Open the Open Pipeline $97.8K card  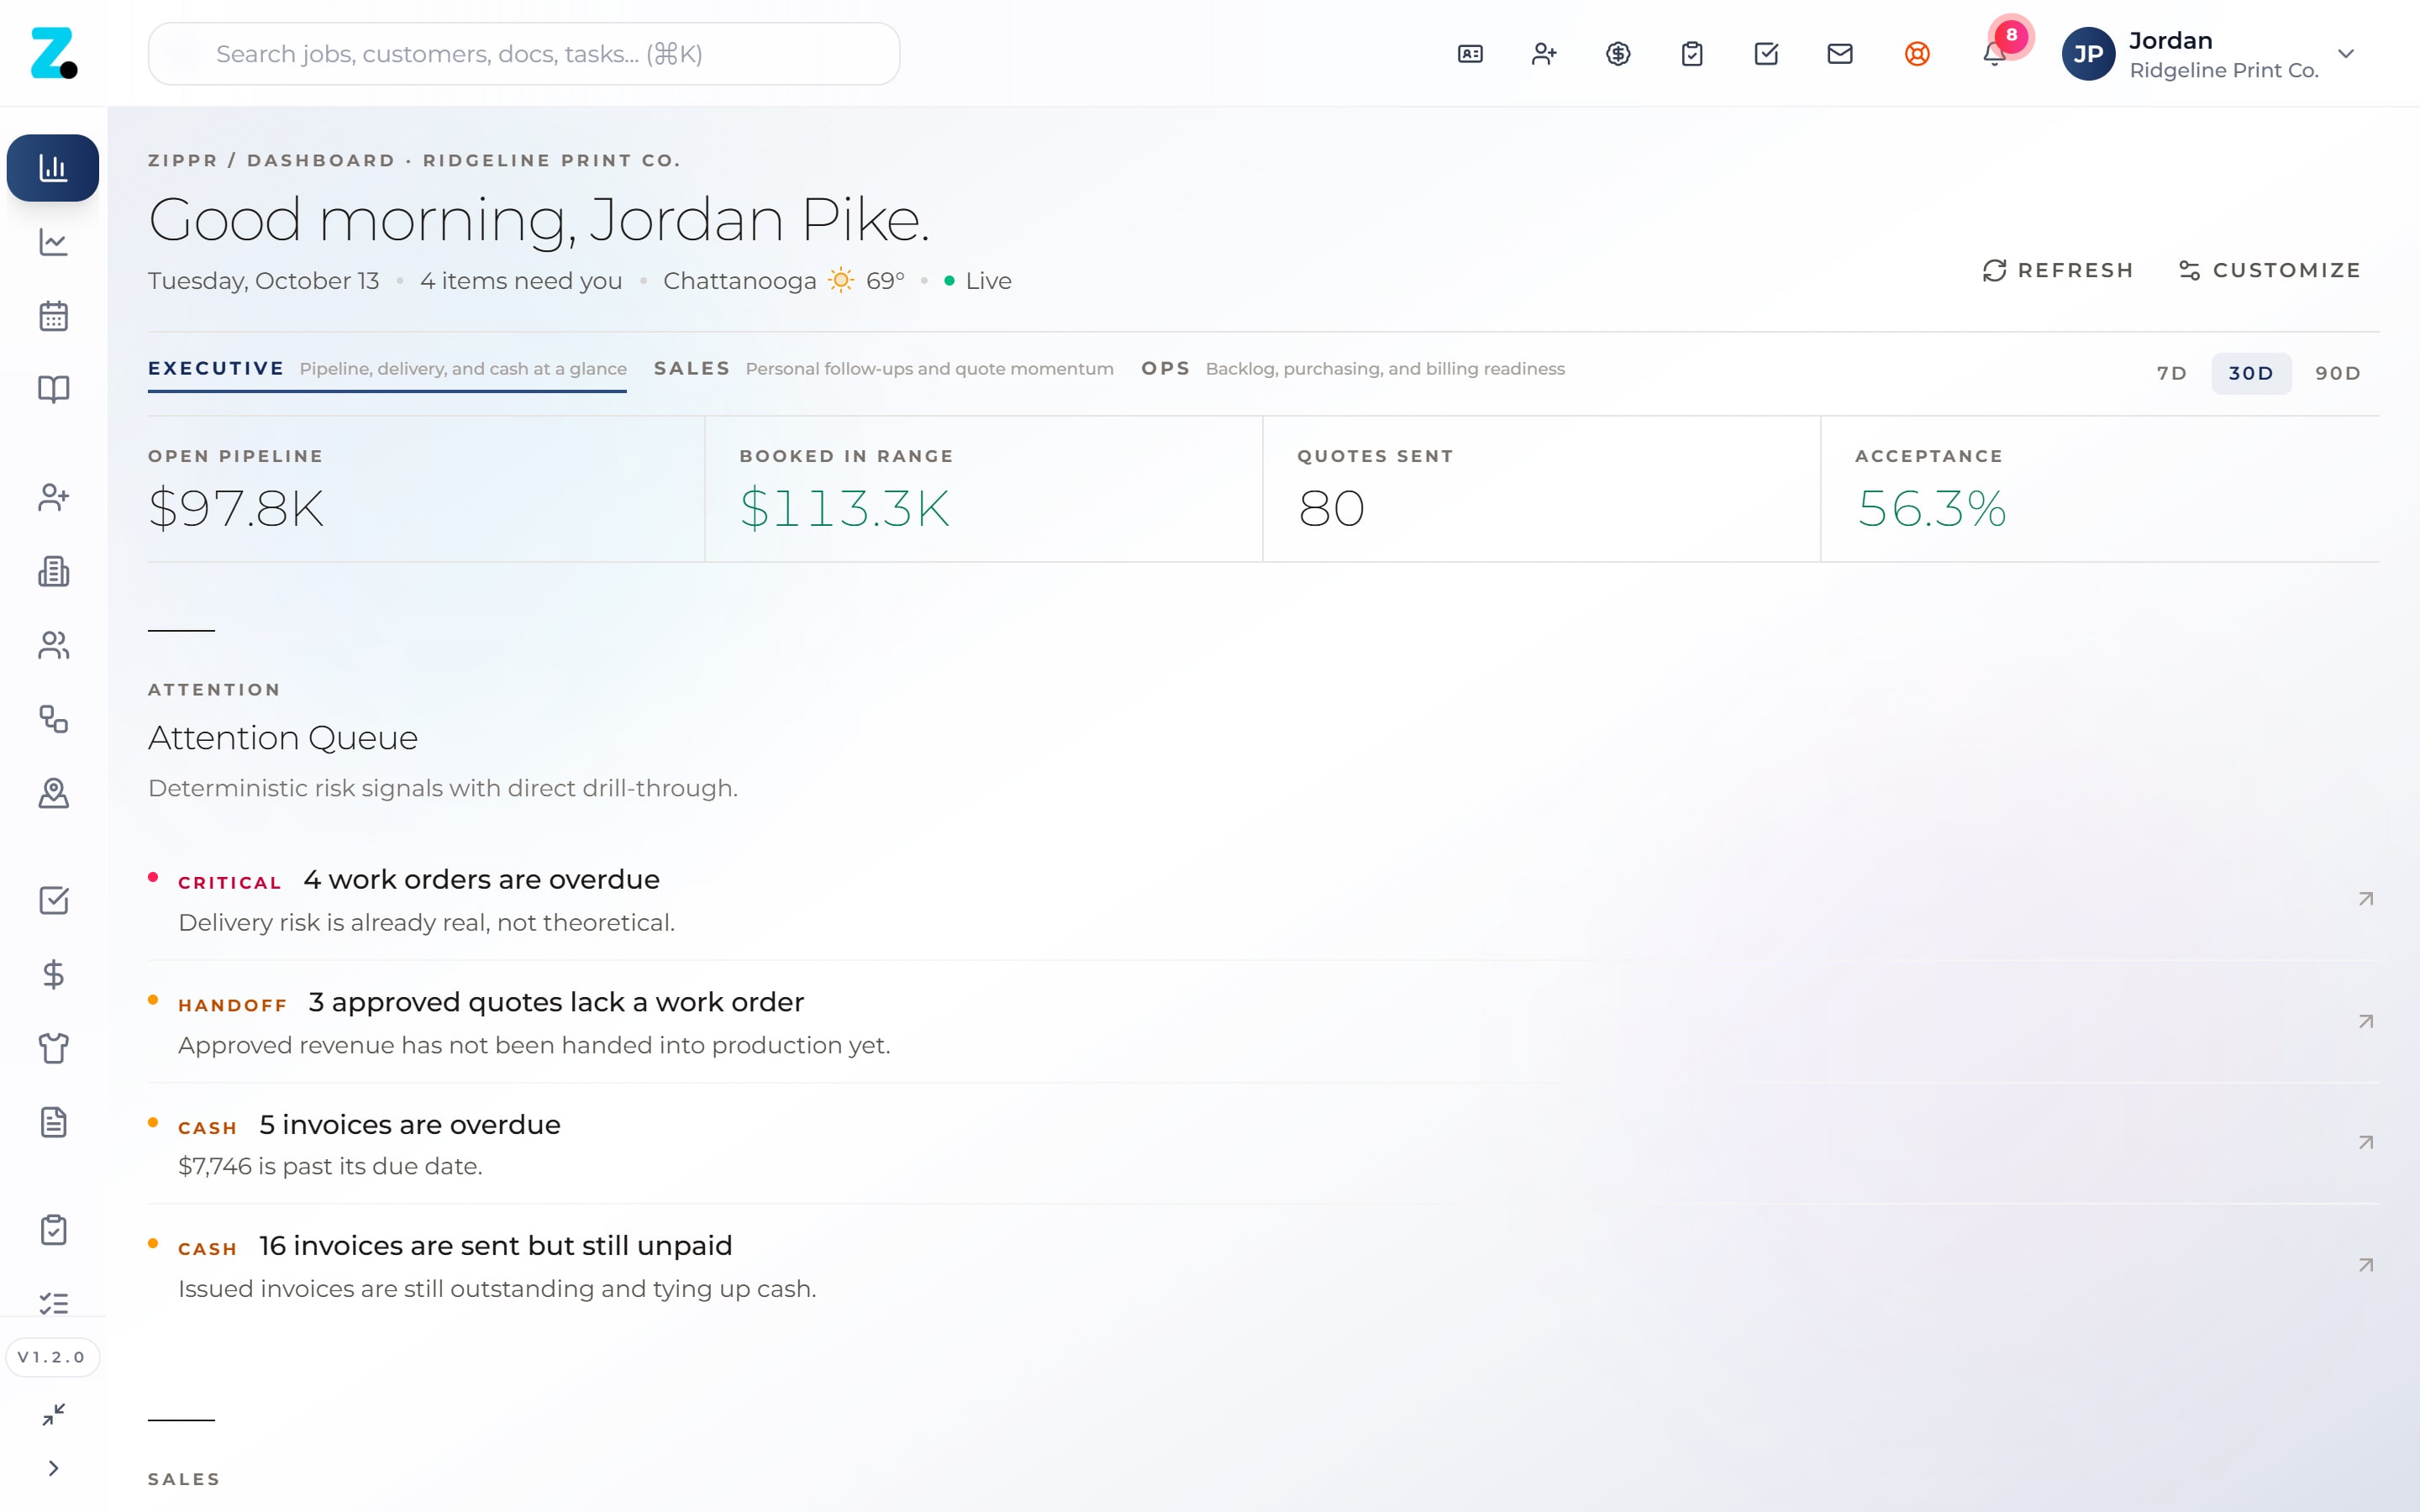coord(426,489)
